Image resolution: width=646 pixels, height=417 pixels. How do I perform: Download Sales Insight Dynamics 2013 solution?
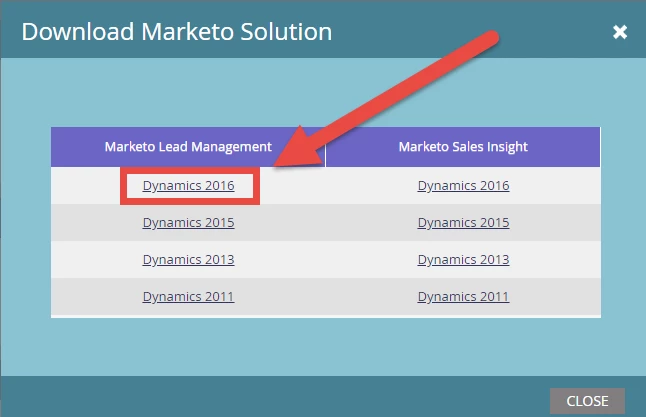click(x=463, y=260)
